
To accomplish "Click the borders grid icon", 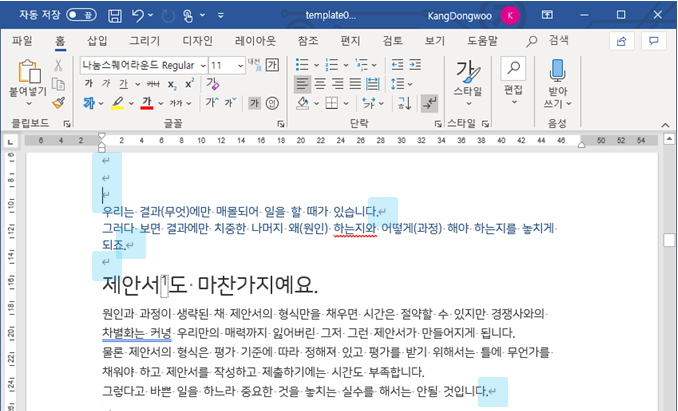I will coord(332,103).
